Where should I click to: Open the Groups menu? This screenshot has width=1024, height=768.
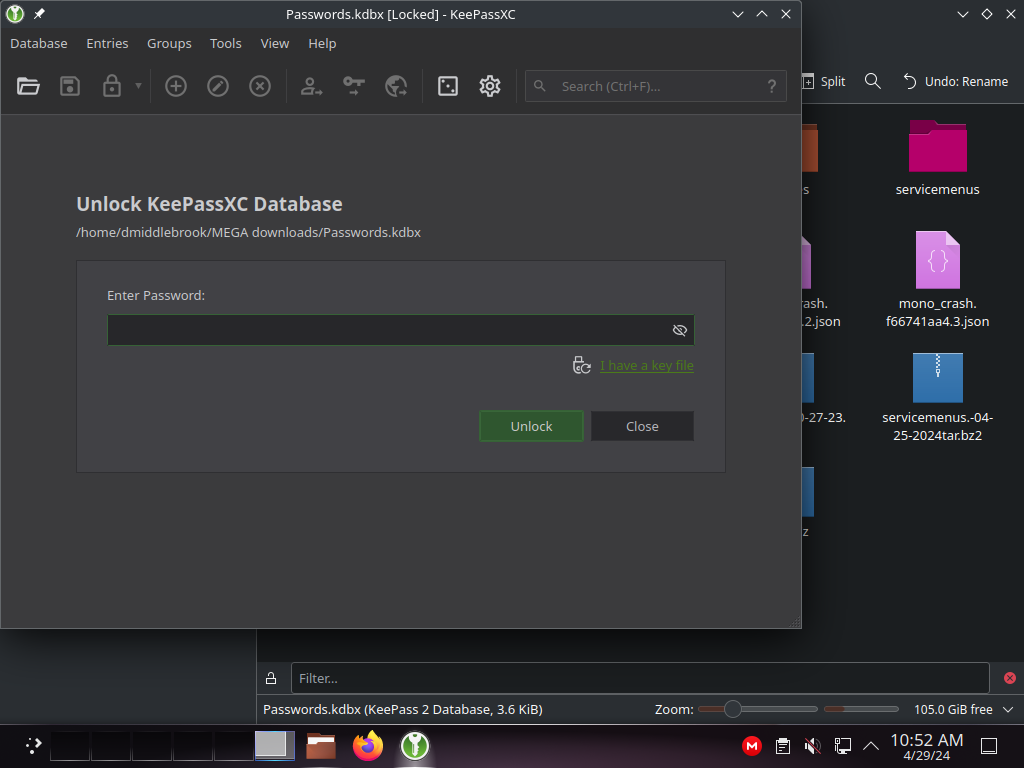click(x=169, y=44)
